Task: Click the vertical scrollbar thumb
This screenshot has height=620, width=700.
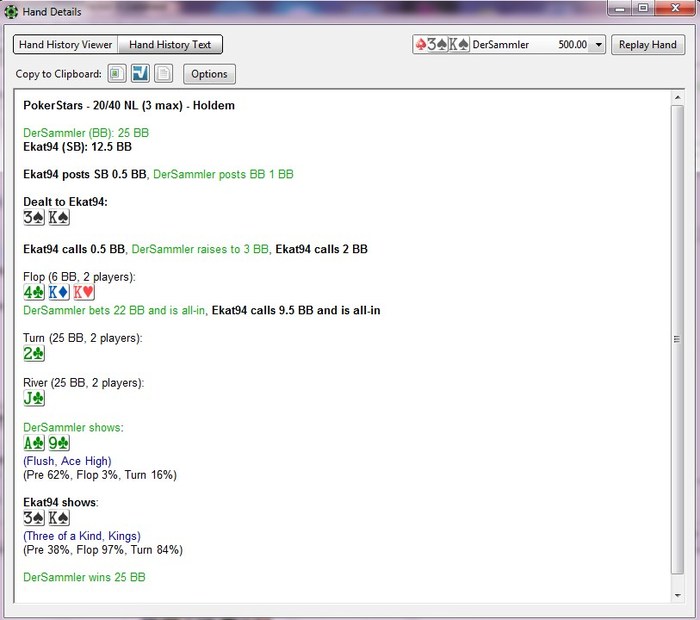Action: click(677, 339)
